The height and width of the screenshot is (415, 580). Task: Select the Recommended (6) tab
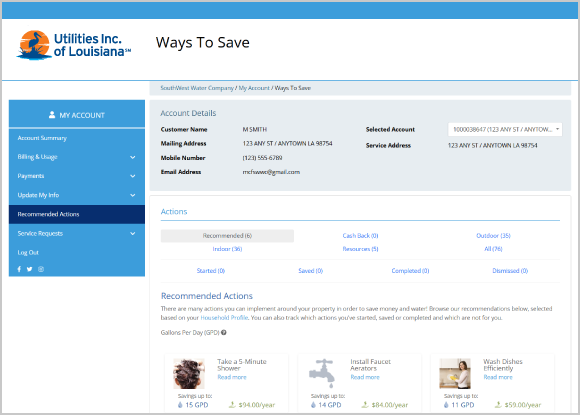pyautogui.click(x=227, y=236)
